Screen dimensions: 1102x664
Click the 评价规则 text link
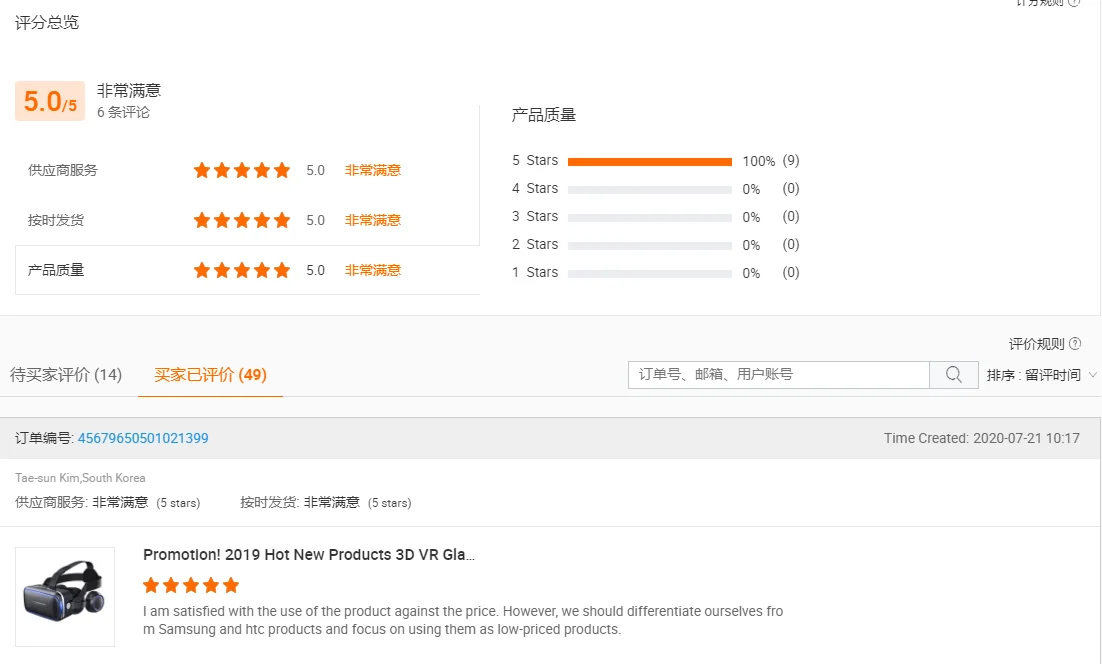tap(1037, 344)
